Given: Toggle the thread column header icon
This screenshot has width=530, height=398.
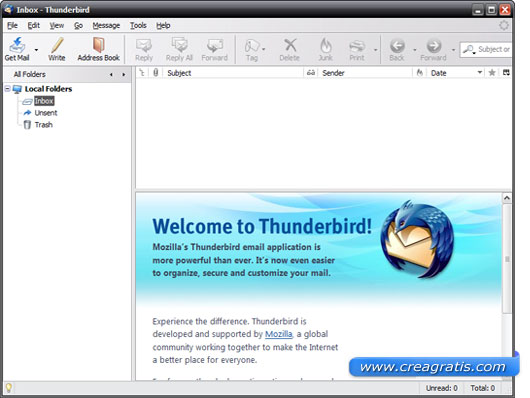Looking at the screenshot, I should (142, 72).
